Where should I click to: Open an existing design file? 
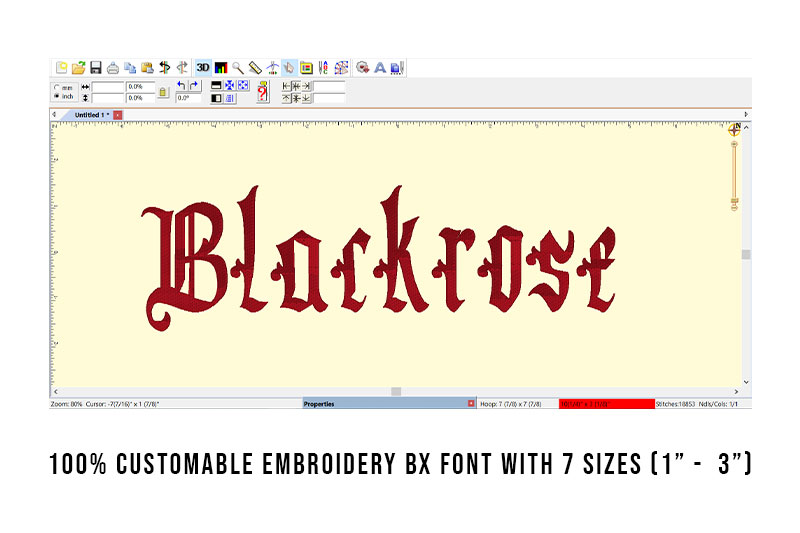[79, 67]
